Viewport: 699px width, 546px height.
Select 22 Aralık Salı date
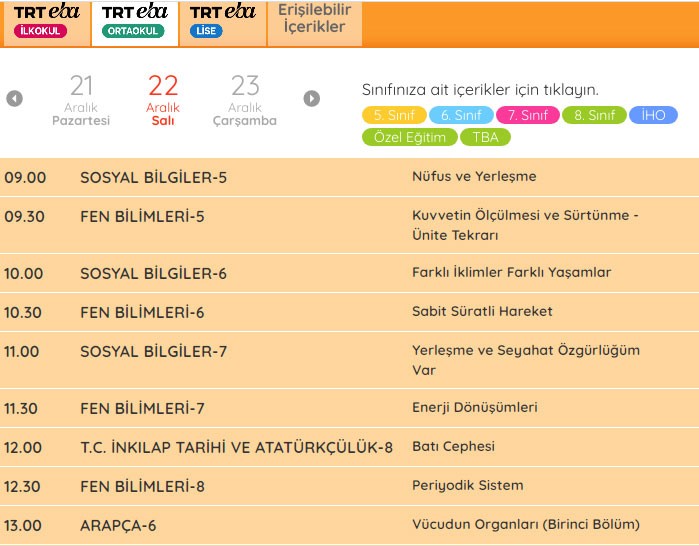point(163,100)
